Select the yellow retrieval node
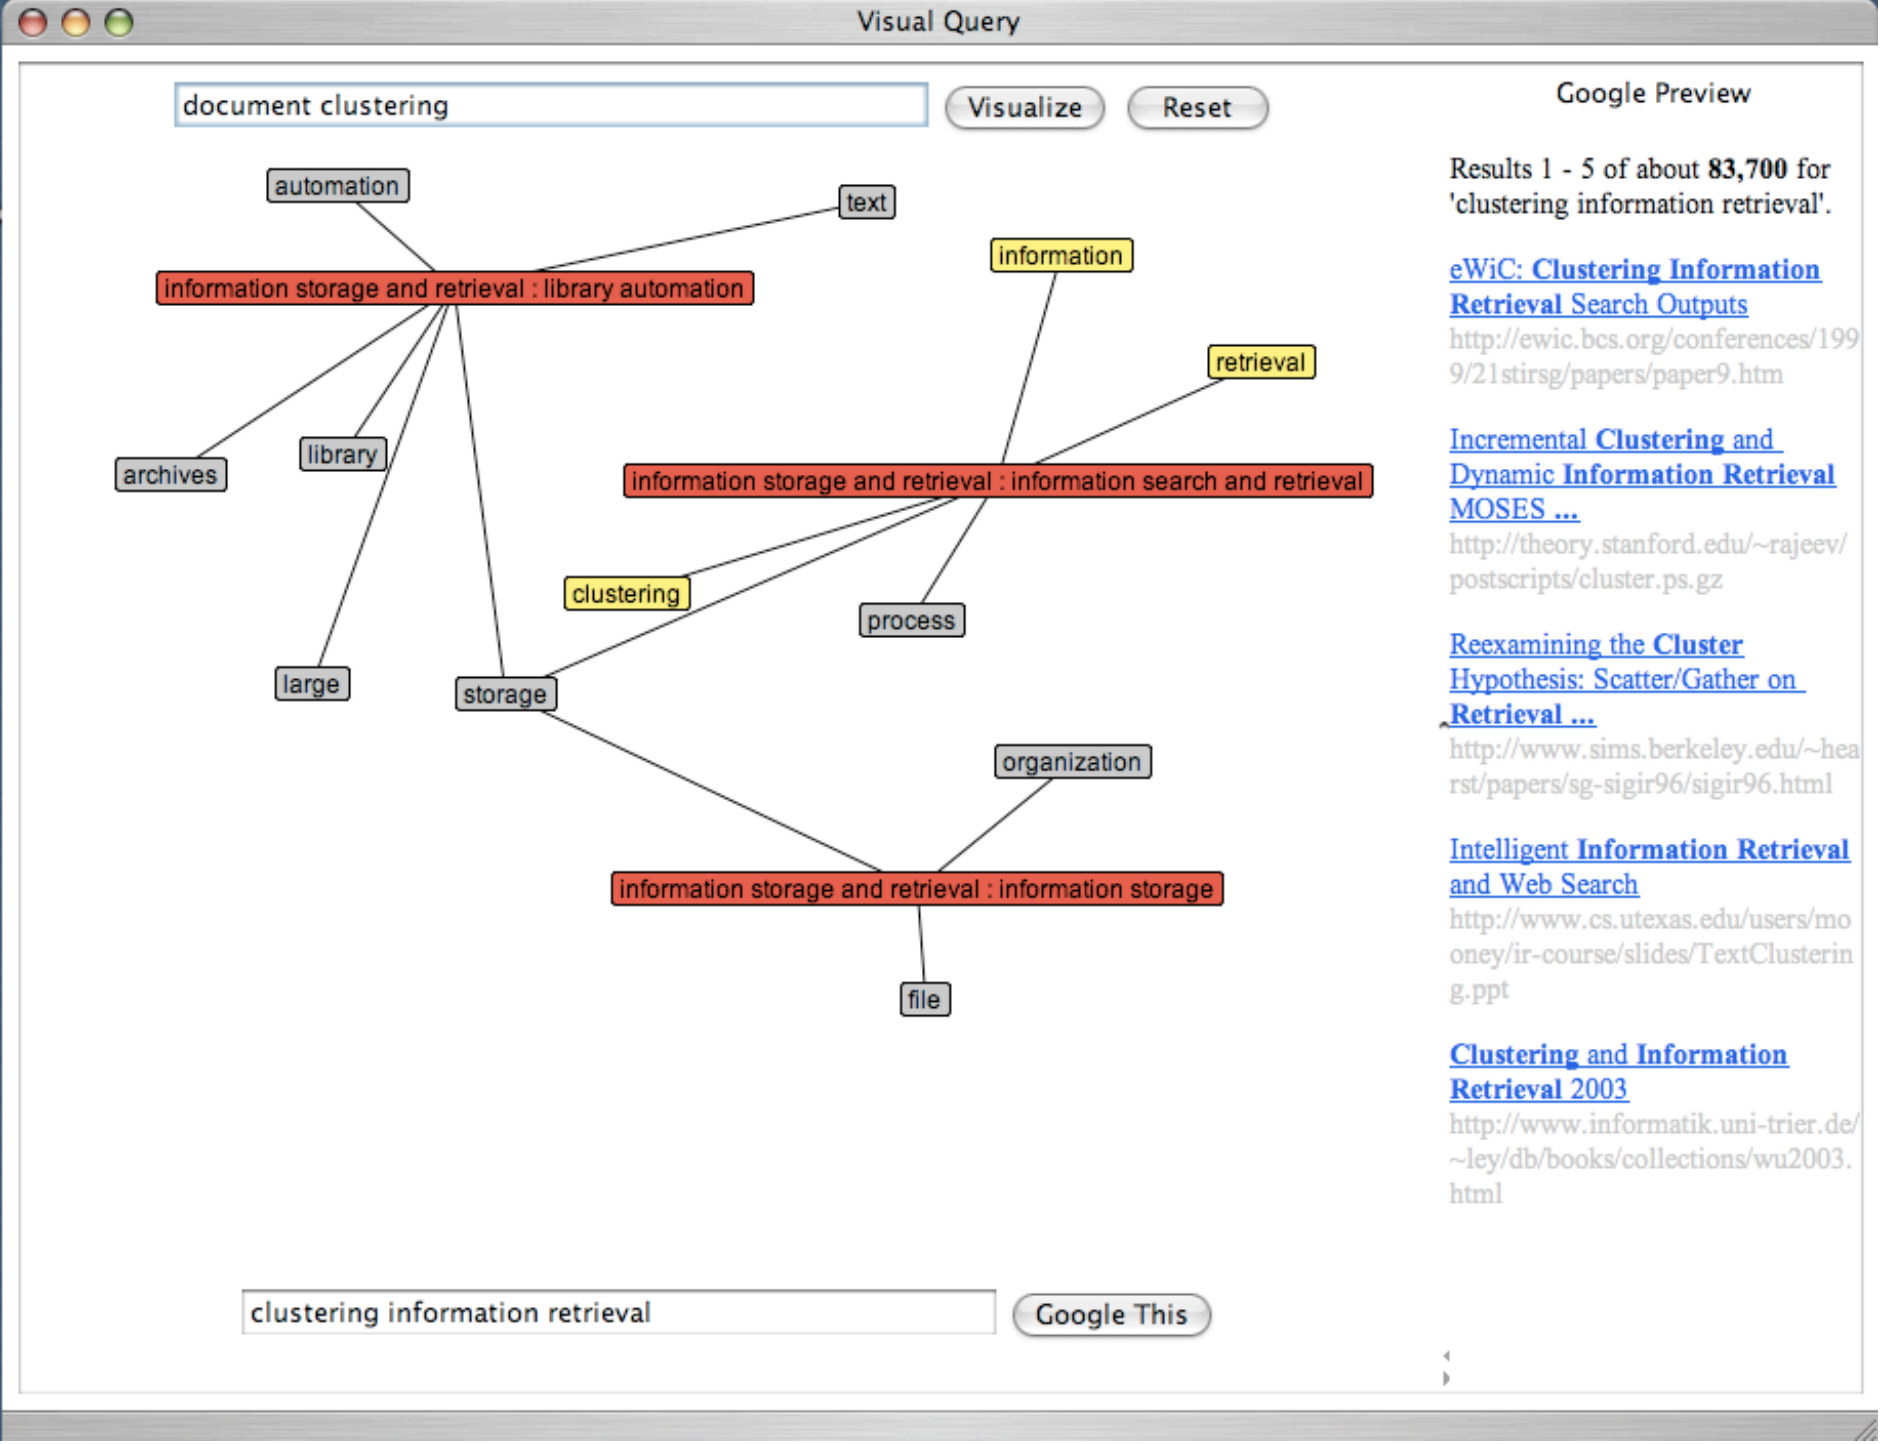The width and height of the screenshot is (1880, 1444). pyautogui.click(x=1261, y=362)
